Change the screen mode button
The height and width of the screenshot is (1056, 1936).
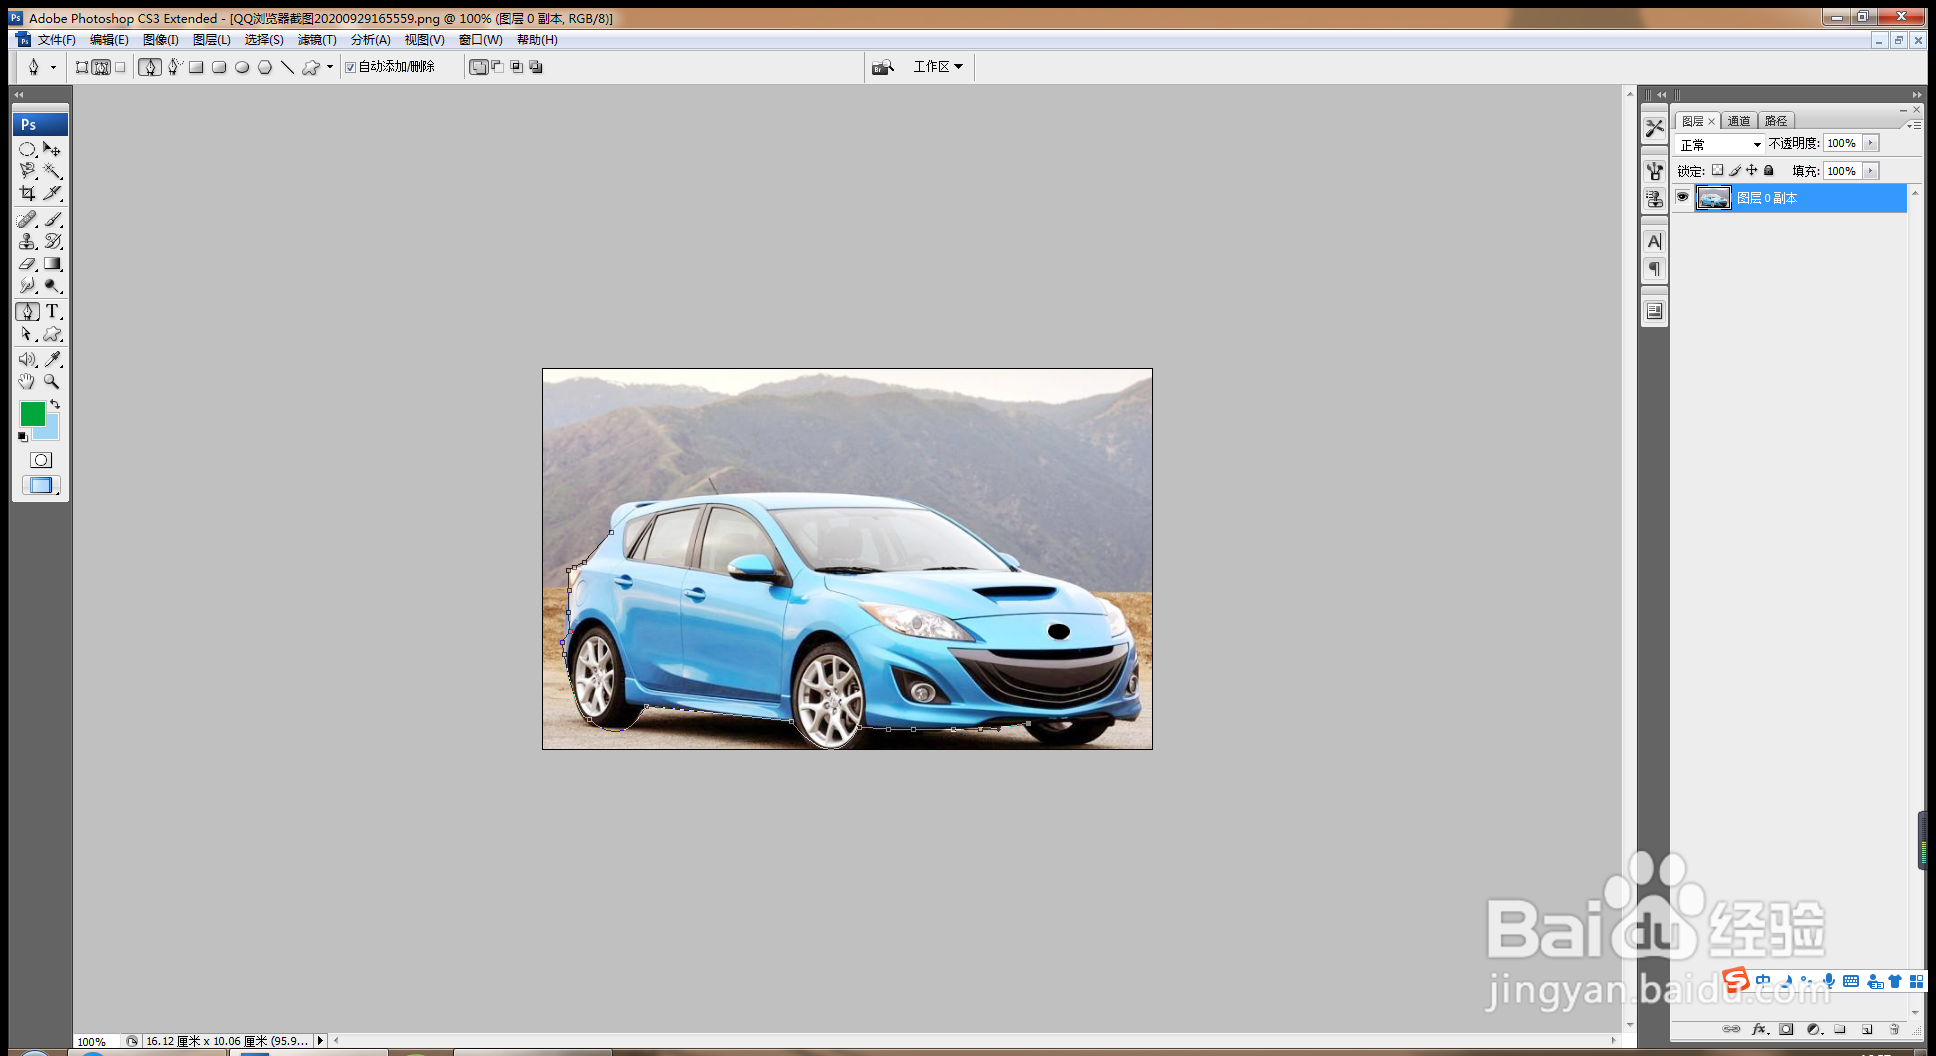tap(41, 485)
